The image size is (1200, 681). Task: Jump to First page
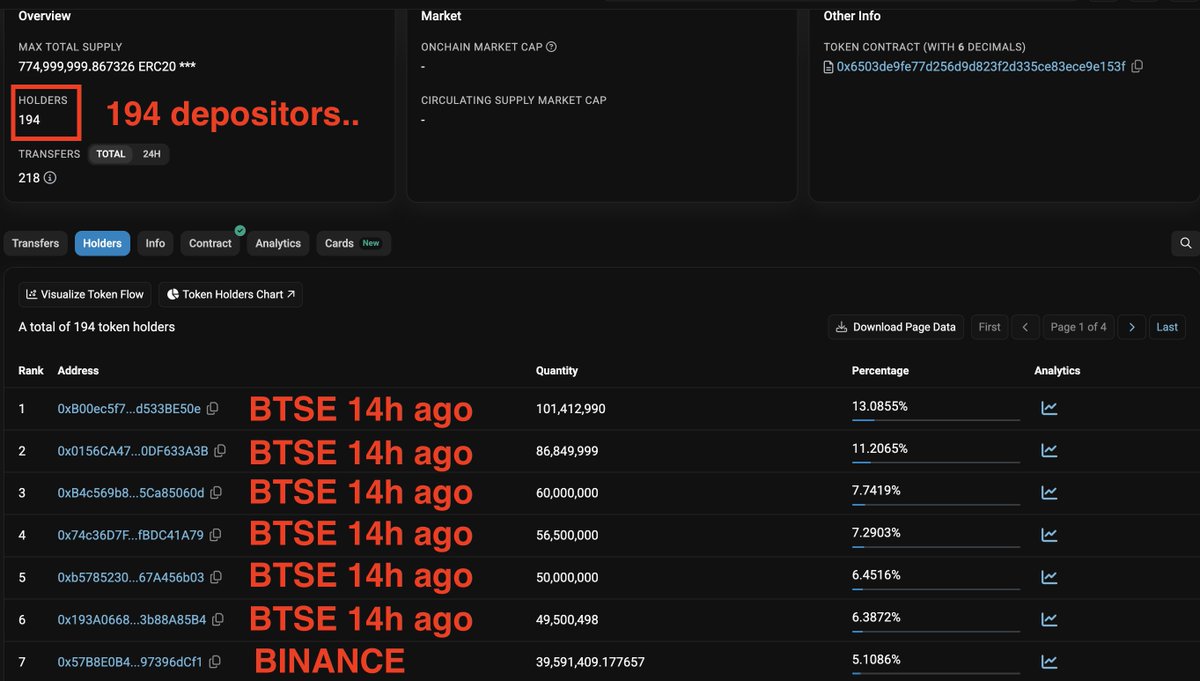[989, 327]
